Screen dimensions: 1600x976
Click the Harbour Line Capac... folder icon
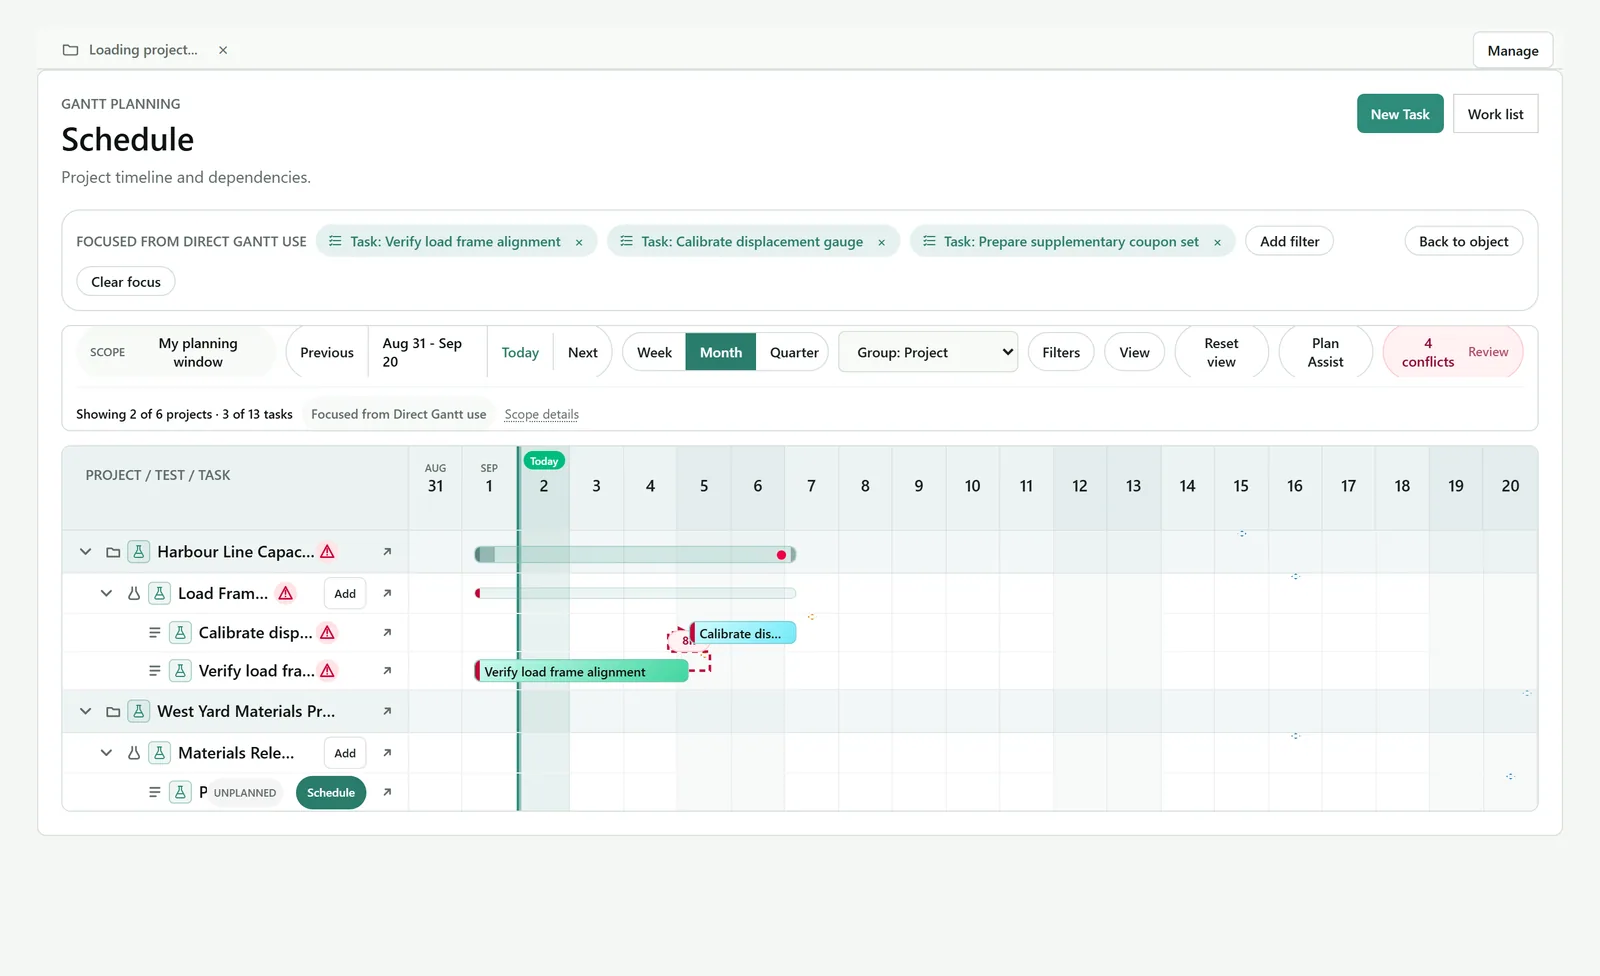pos(113,552)
